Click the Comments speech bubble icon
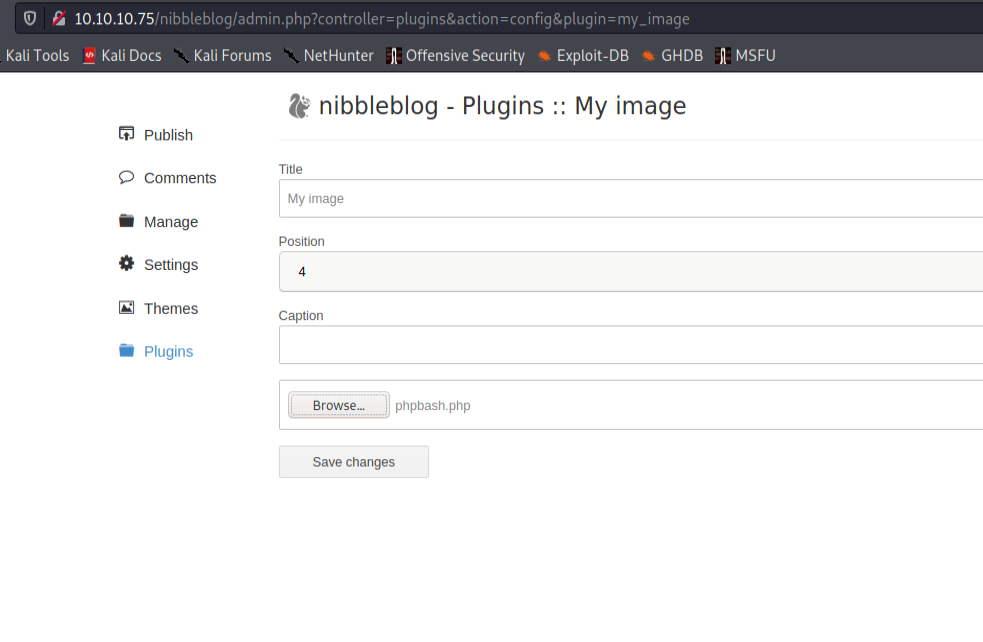983x642 pixels. pyautogui.click(x=126, y=177)
